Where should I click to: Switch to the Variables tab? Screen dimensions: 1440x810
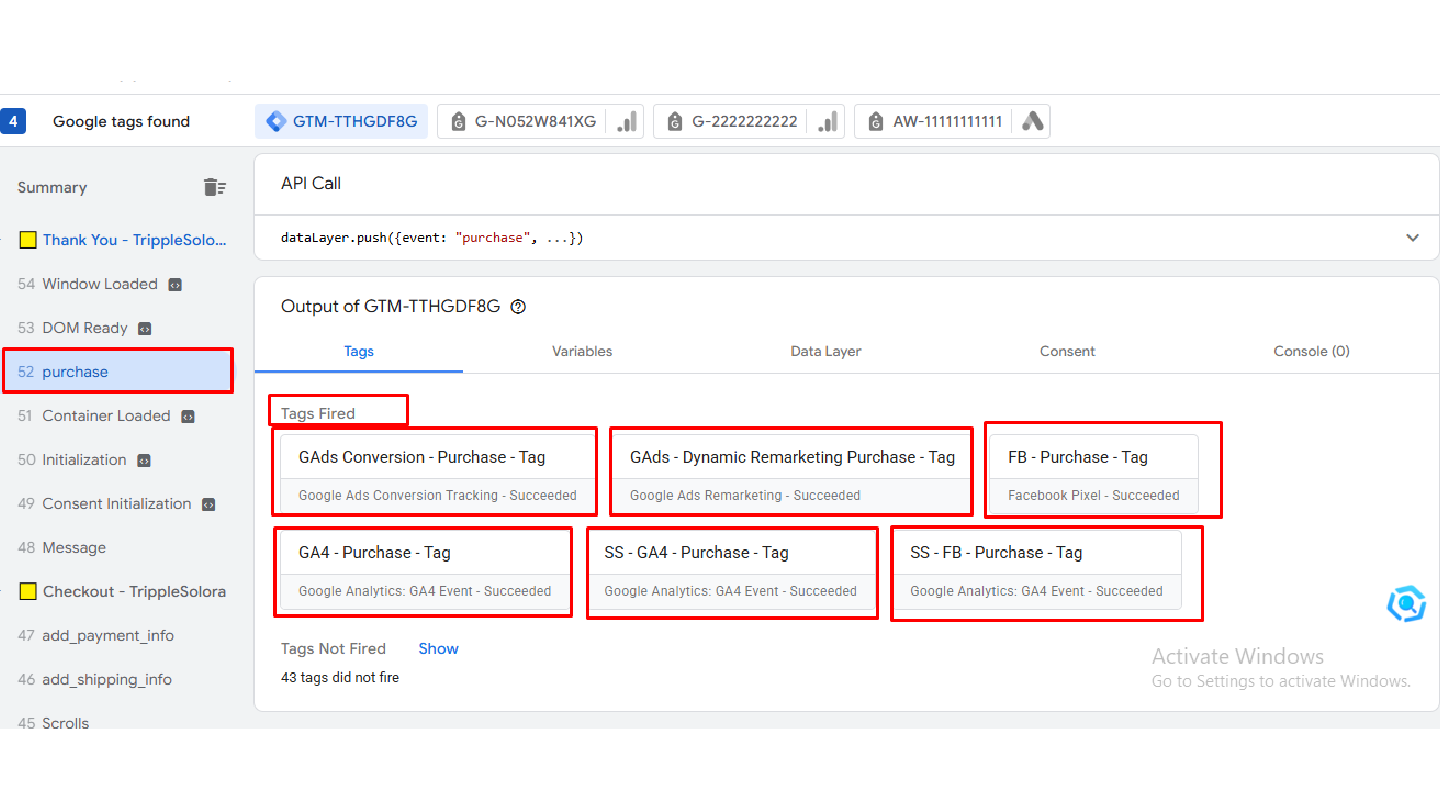[582, 351]
